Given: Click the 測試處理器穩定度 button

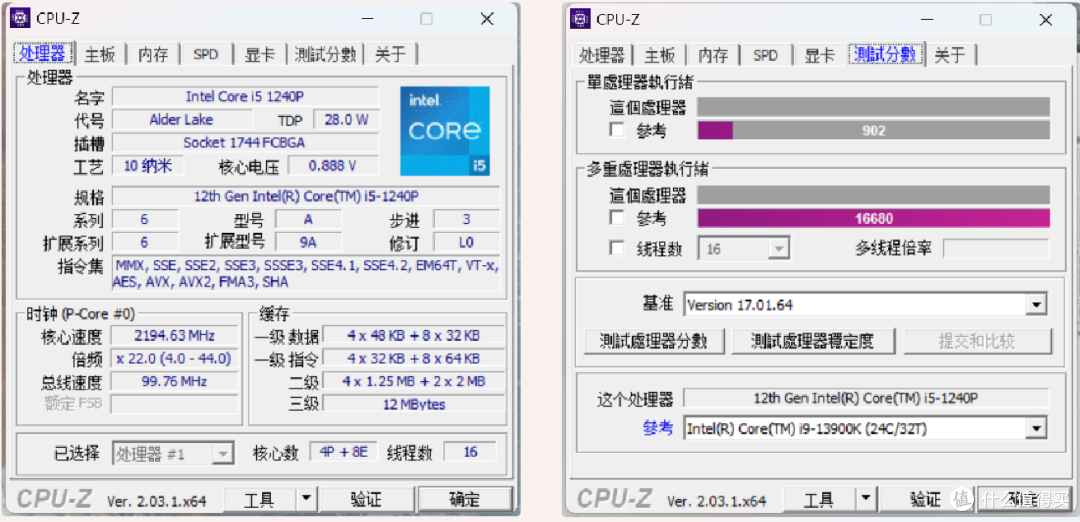Looking at the screenshot, I should (813, 341).
